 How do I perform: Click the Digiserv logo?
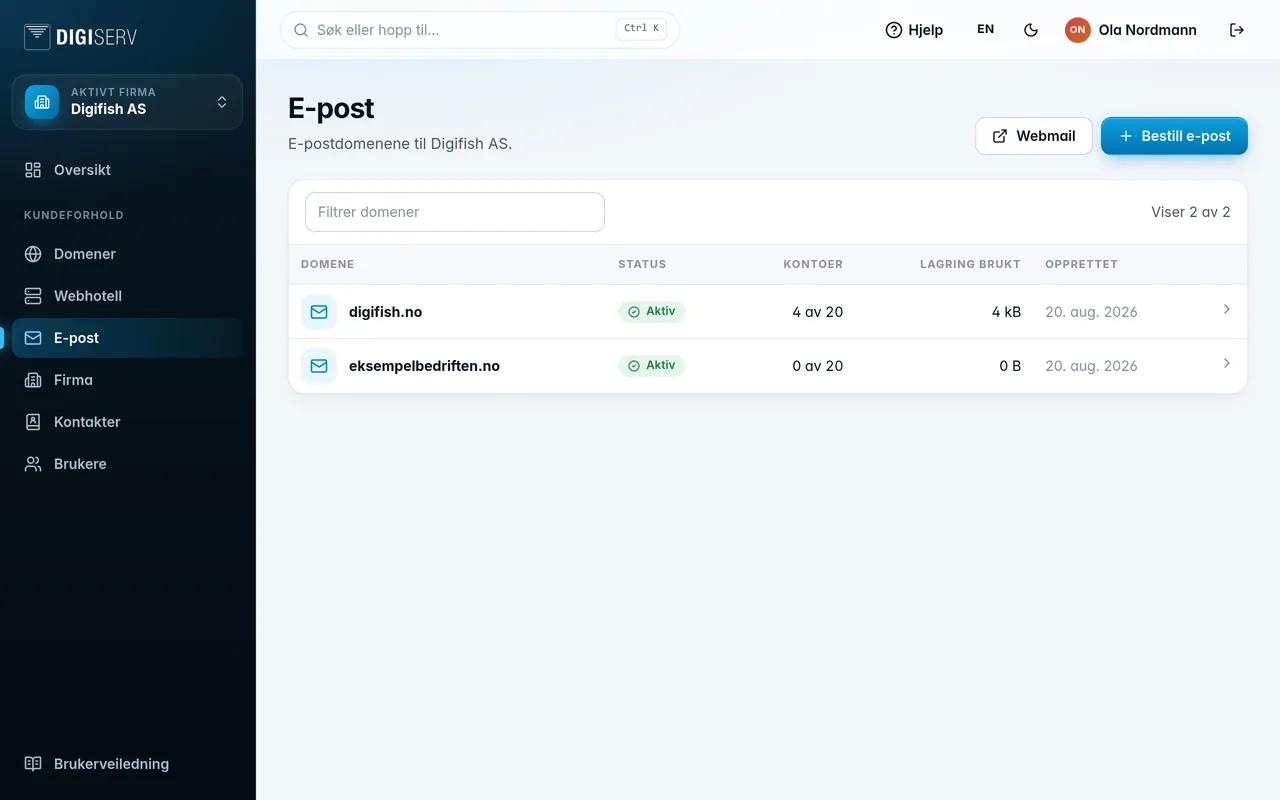point(81,37)
